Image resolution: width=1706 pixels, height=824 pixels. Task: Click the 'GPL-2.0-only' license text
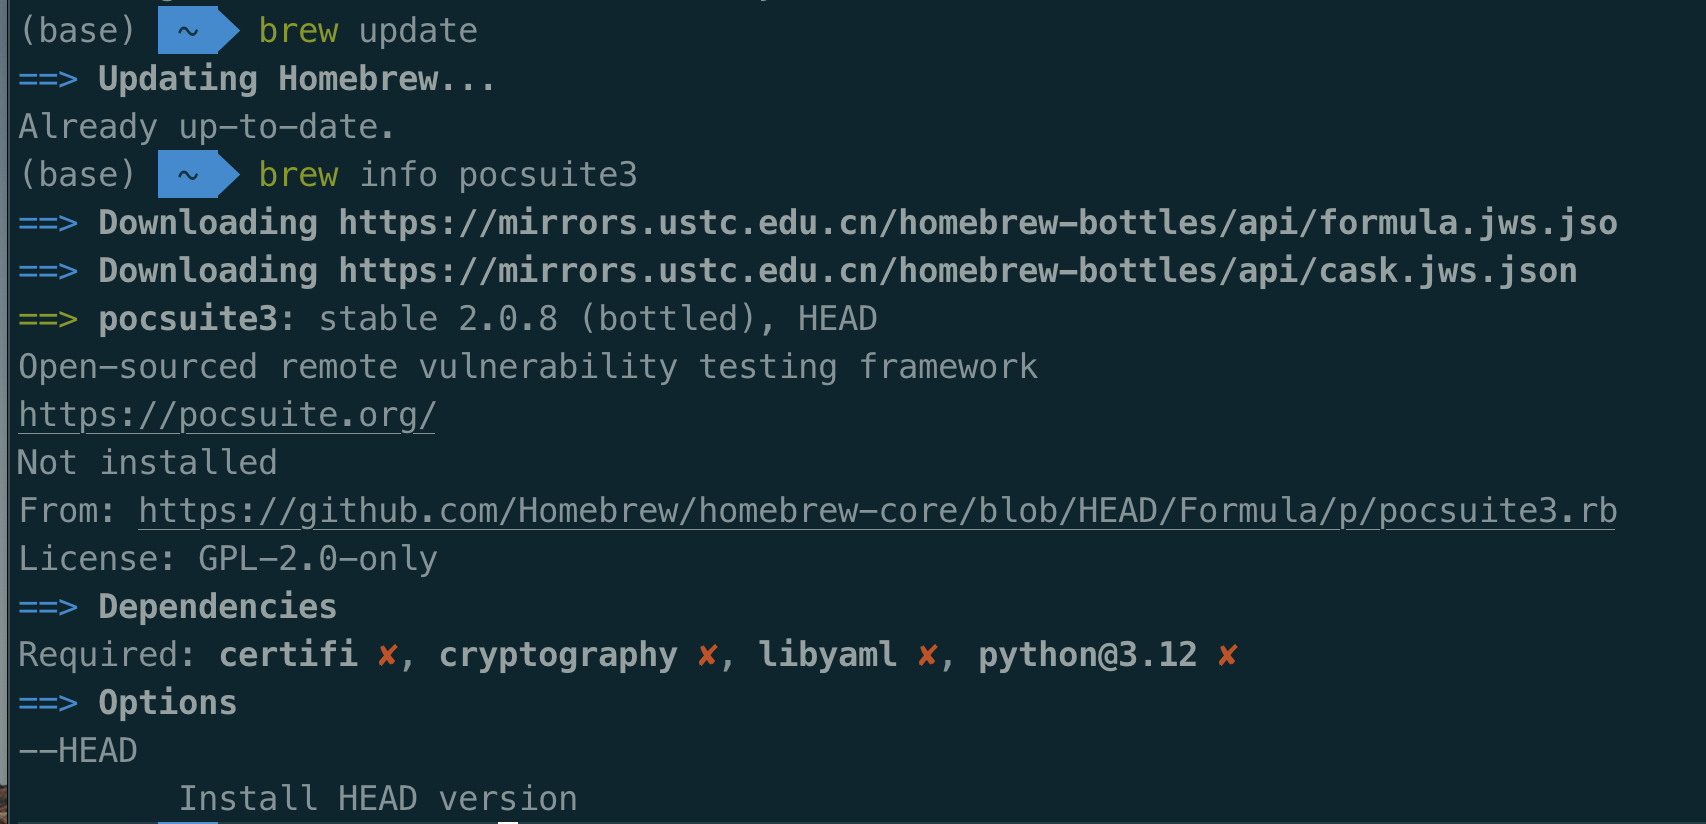(x=317, y=559)
